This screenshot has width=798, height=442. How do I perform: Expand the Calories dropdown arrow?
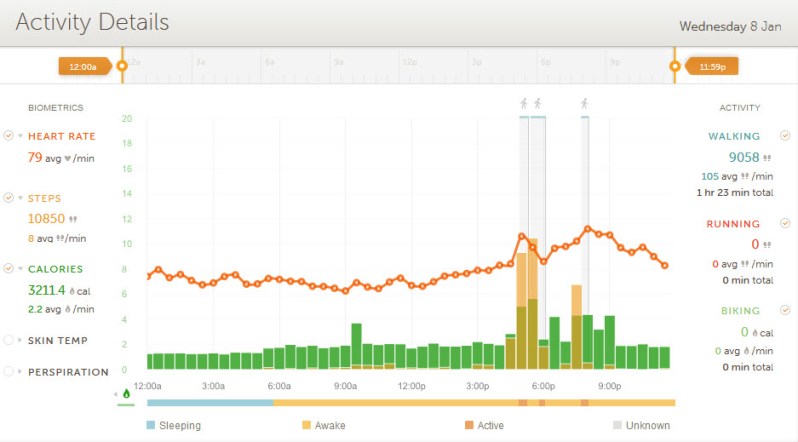click(x=20, y=270)
